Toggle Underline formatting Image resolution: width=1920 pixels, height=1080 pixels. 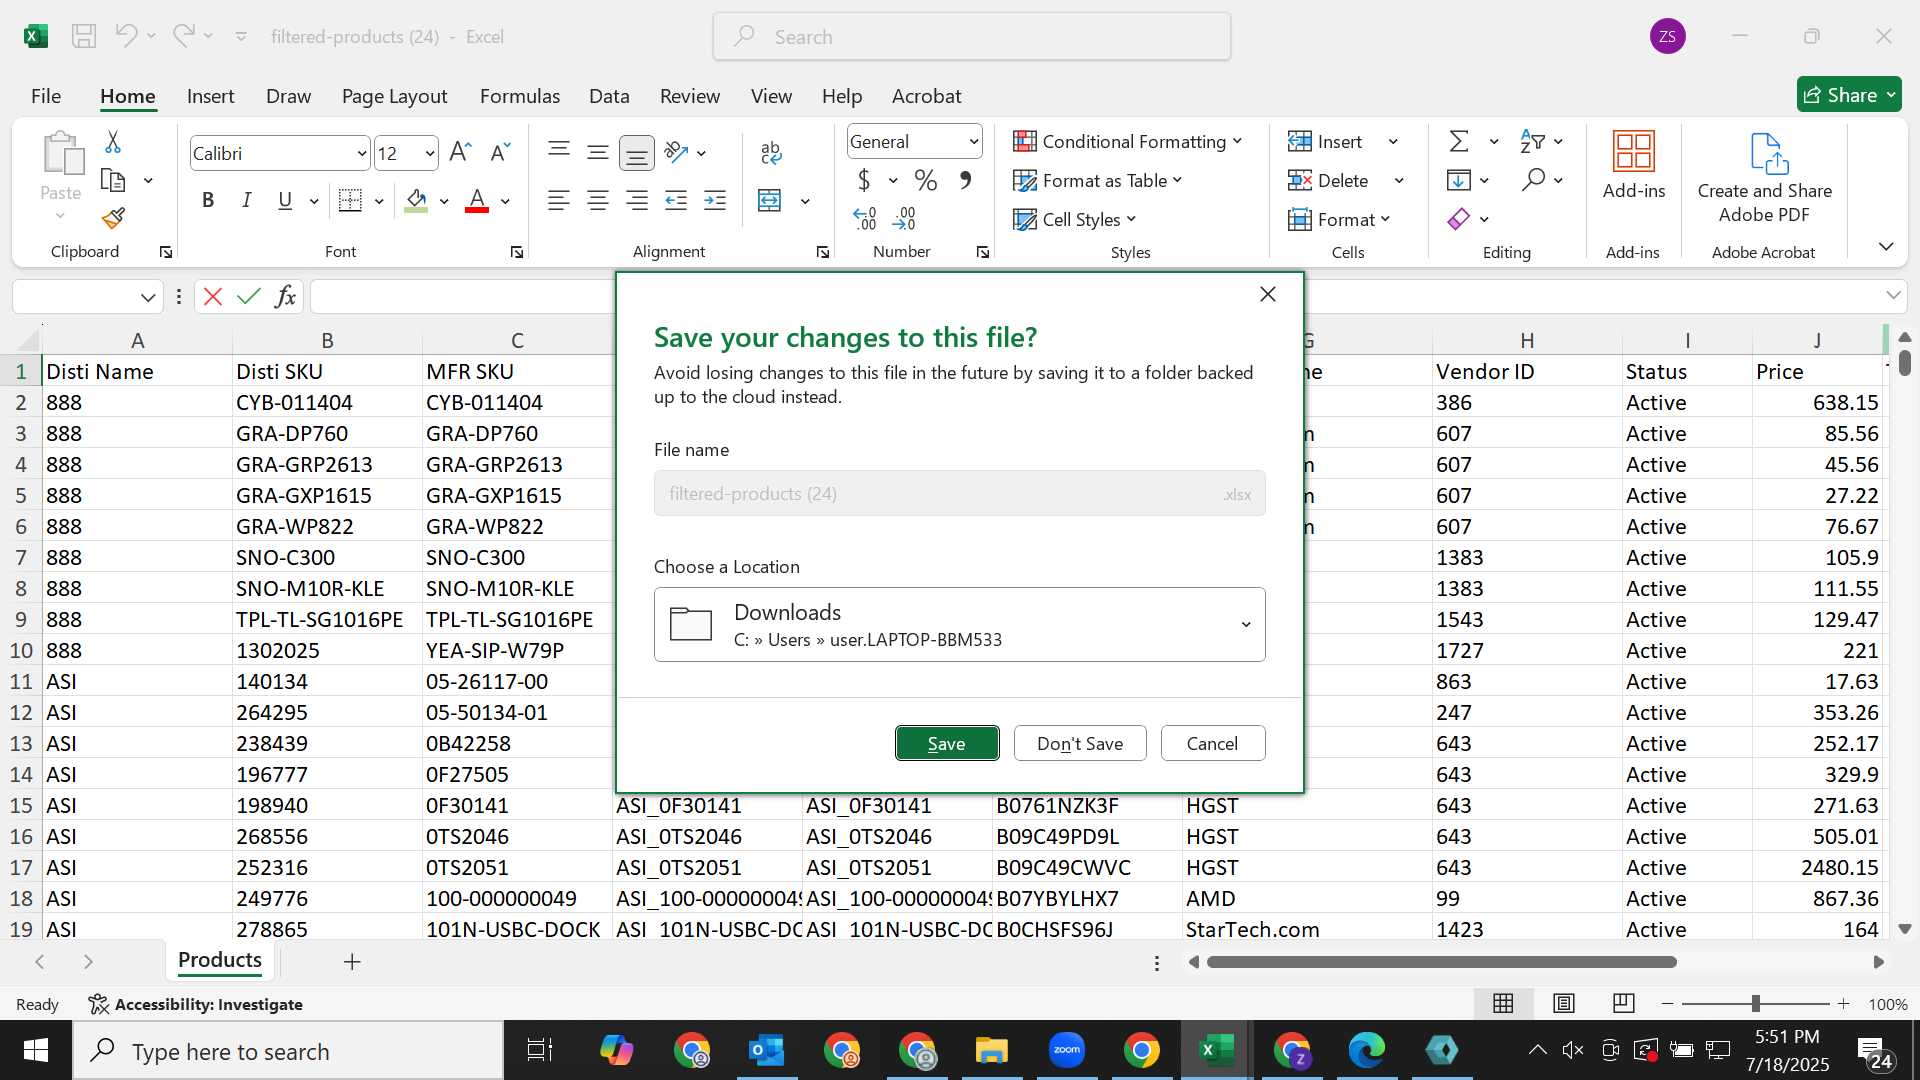pyautogui.click(x=285, y=200)
